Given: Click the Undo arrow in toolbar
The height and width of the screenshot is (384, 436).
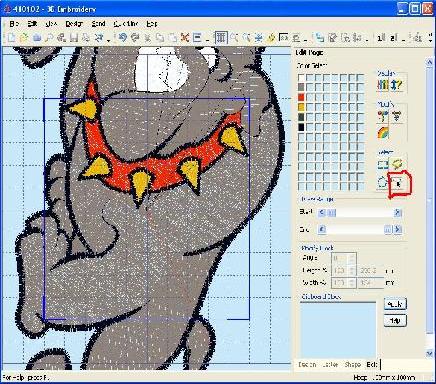Looking at the screenshot, I should [x=123, y=38].
